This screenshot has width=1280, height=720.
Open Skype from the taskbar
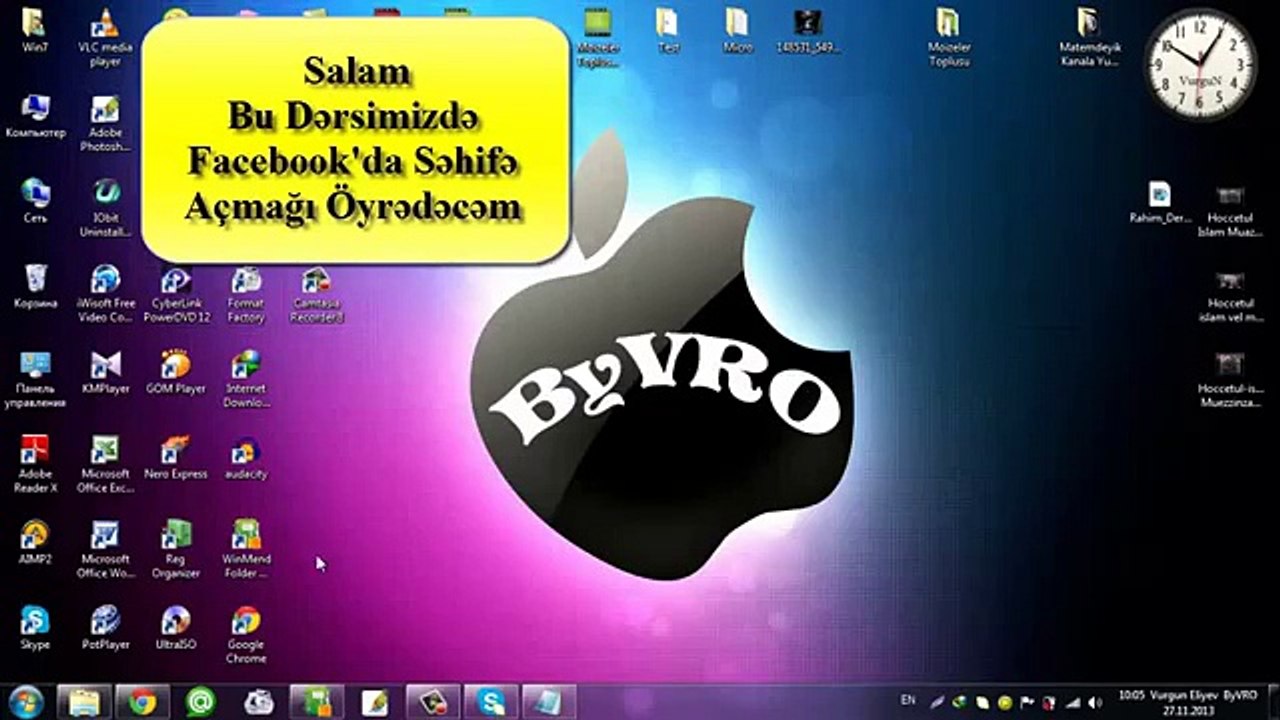(492, 702)
